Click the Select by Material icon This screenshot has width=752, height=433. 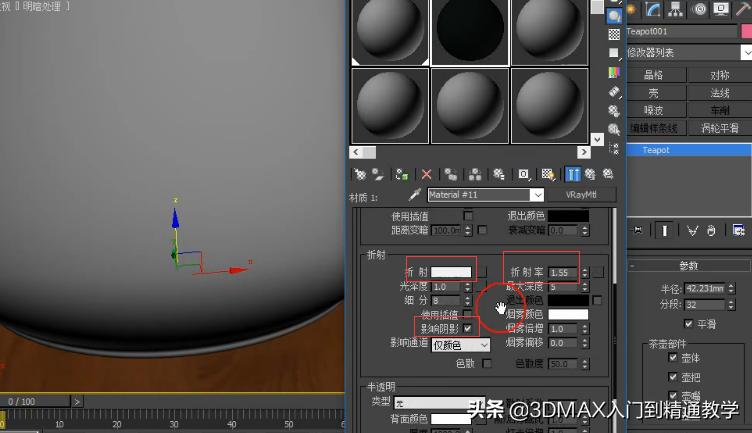[614, 129]
